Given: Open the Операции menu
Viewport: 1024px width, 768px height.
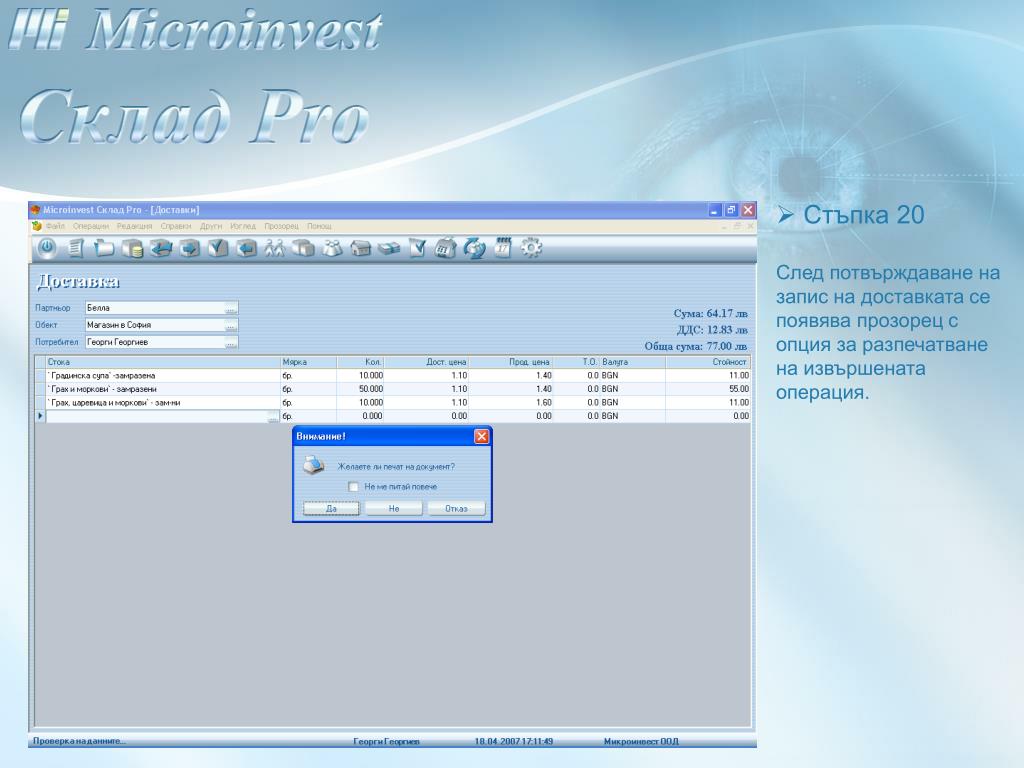Looking at the screenshot, I should 91,226.
